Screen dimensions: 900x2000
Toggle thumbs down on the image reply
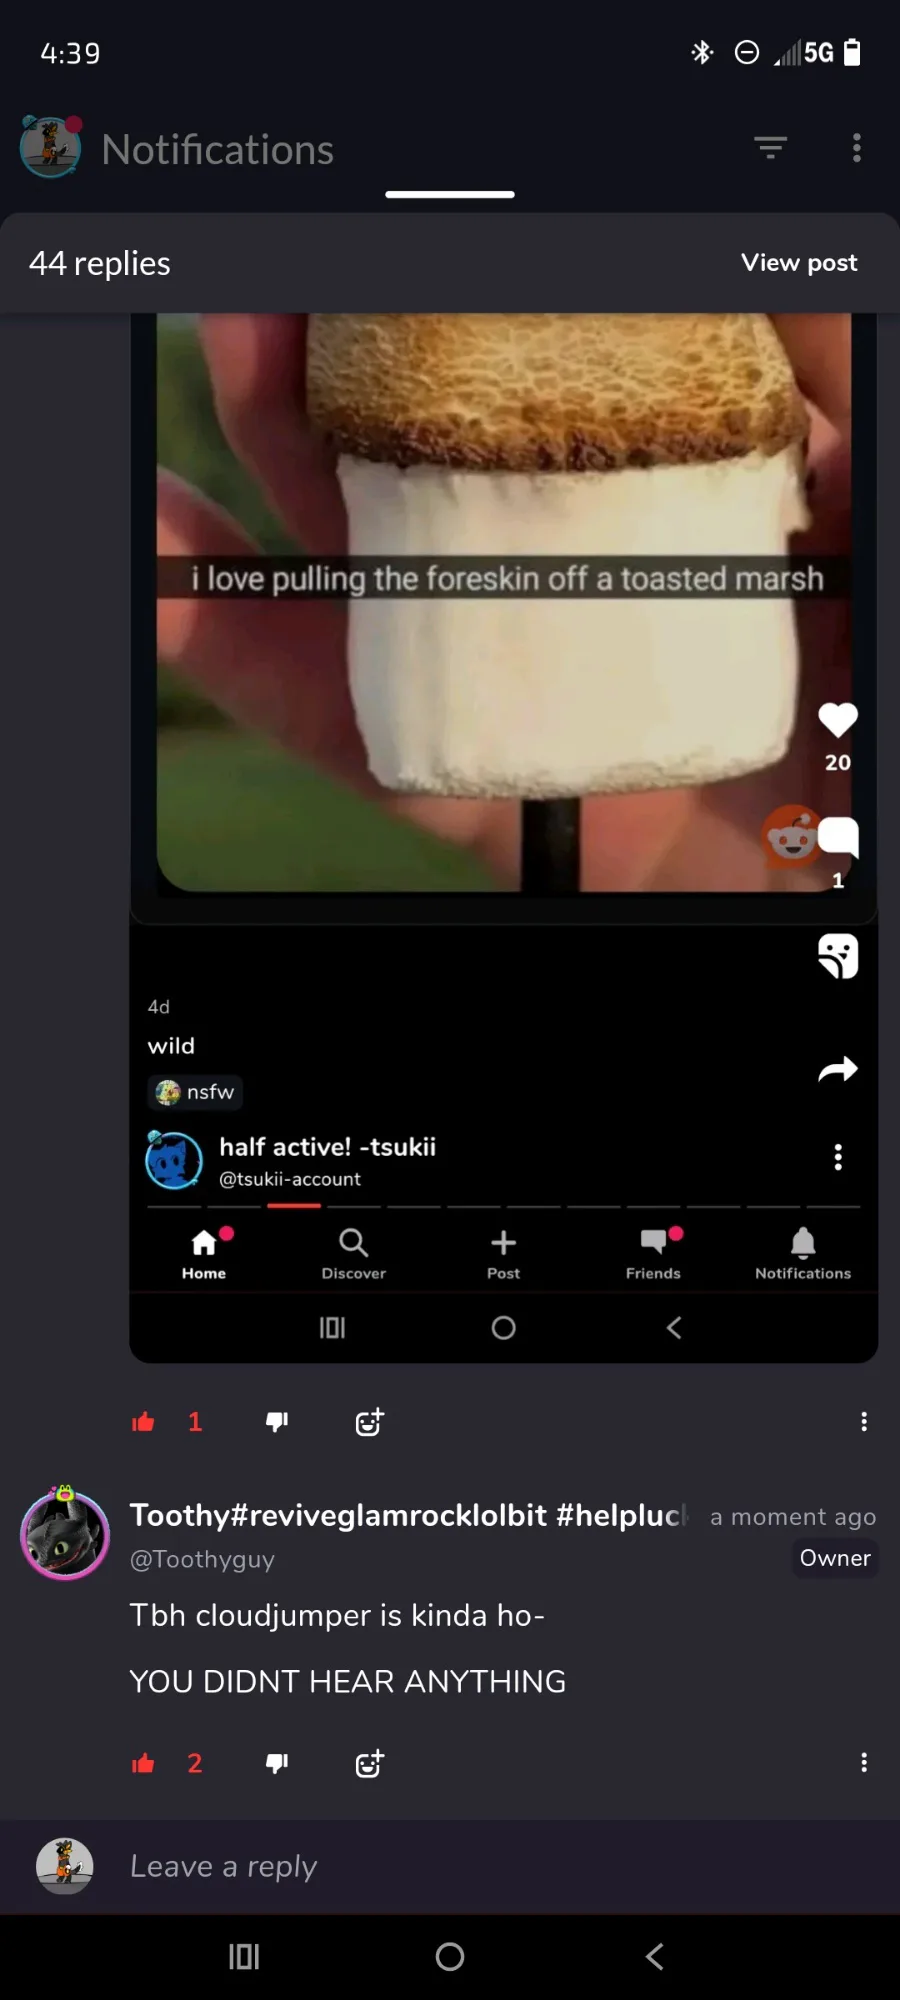click(277, 1422)
